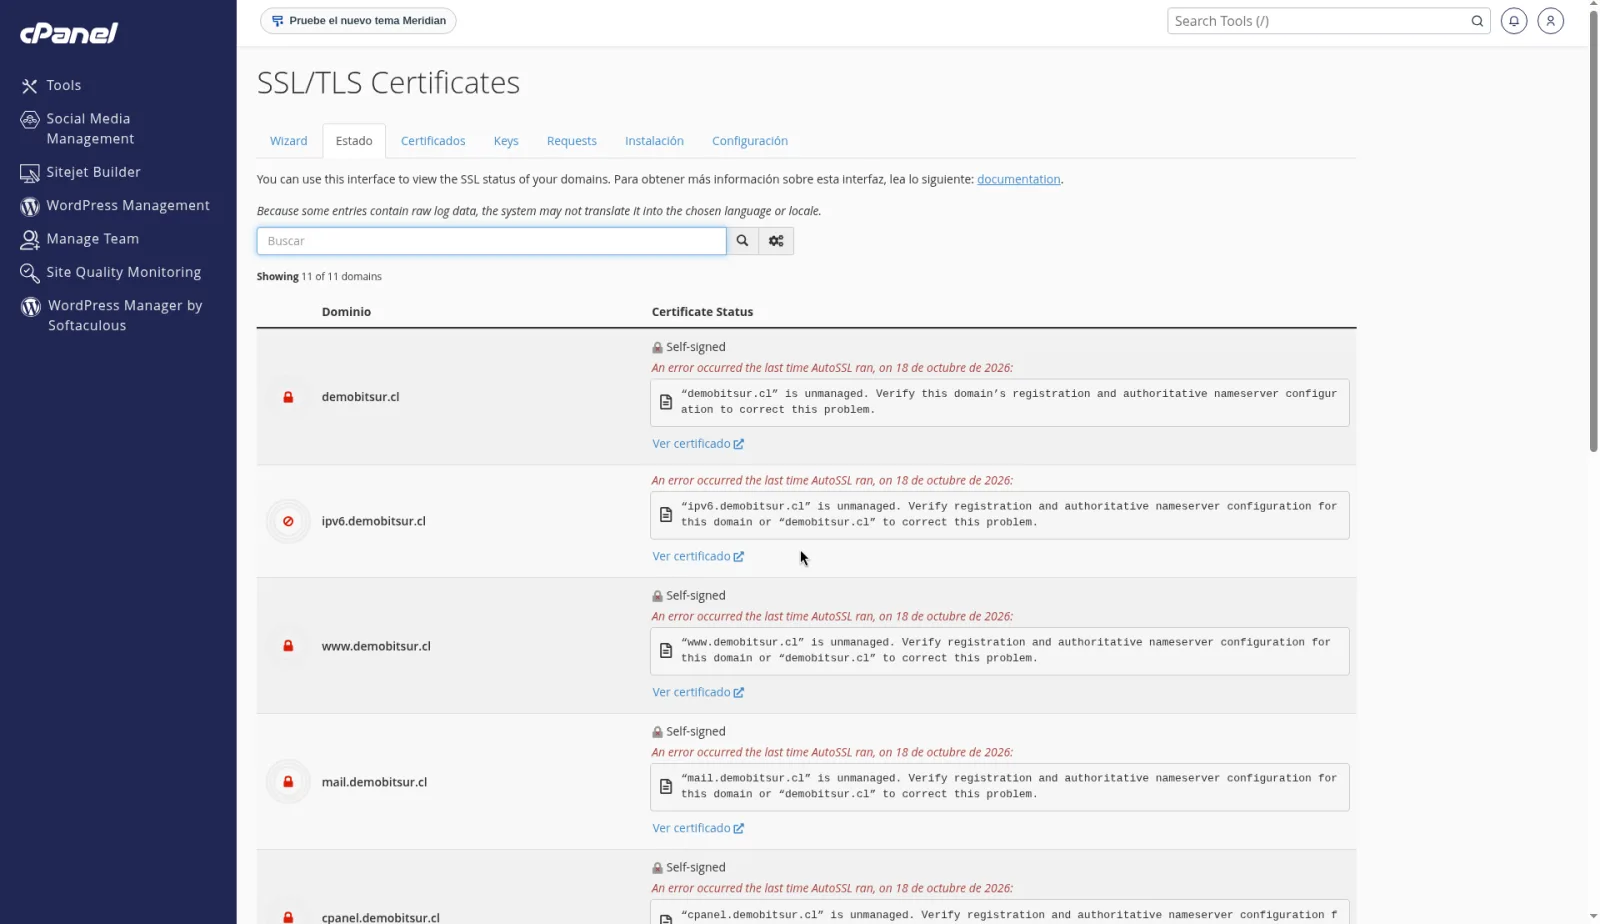Image resolution: width=1600 pixels, height=924 pixels.
Task: Go to the Configuración tab
Action: (750, 141)
